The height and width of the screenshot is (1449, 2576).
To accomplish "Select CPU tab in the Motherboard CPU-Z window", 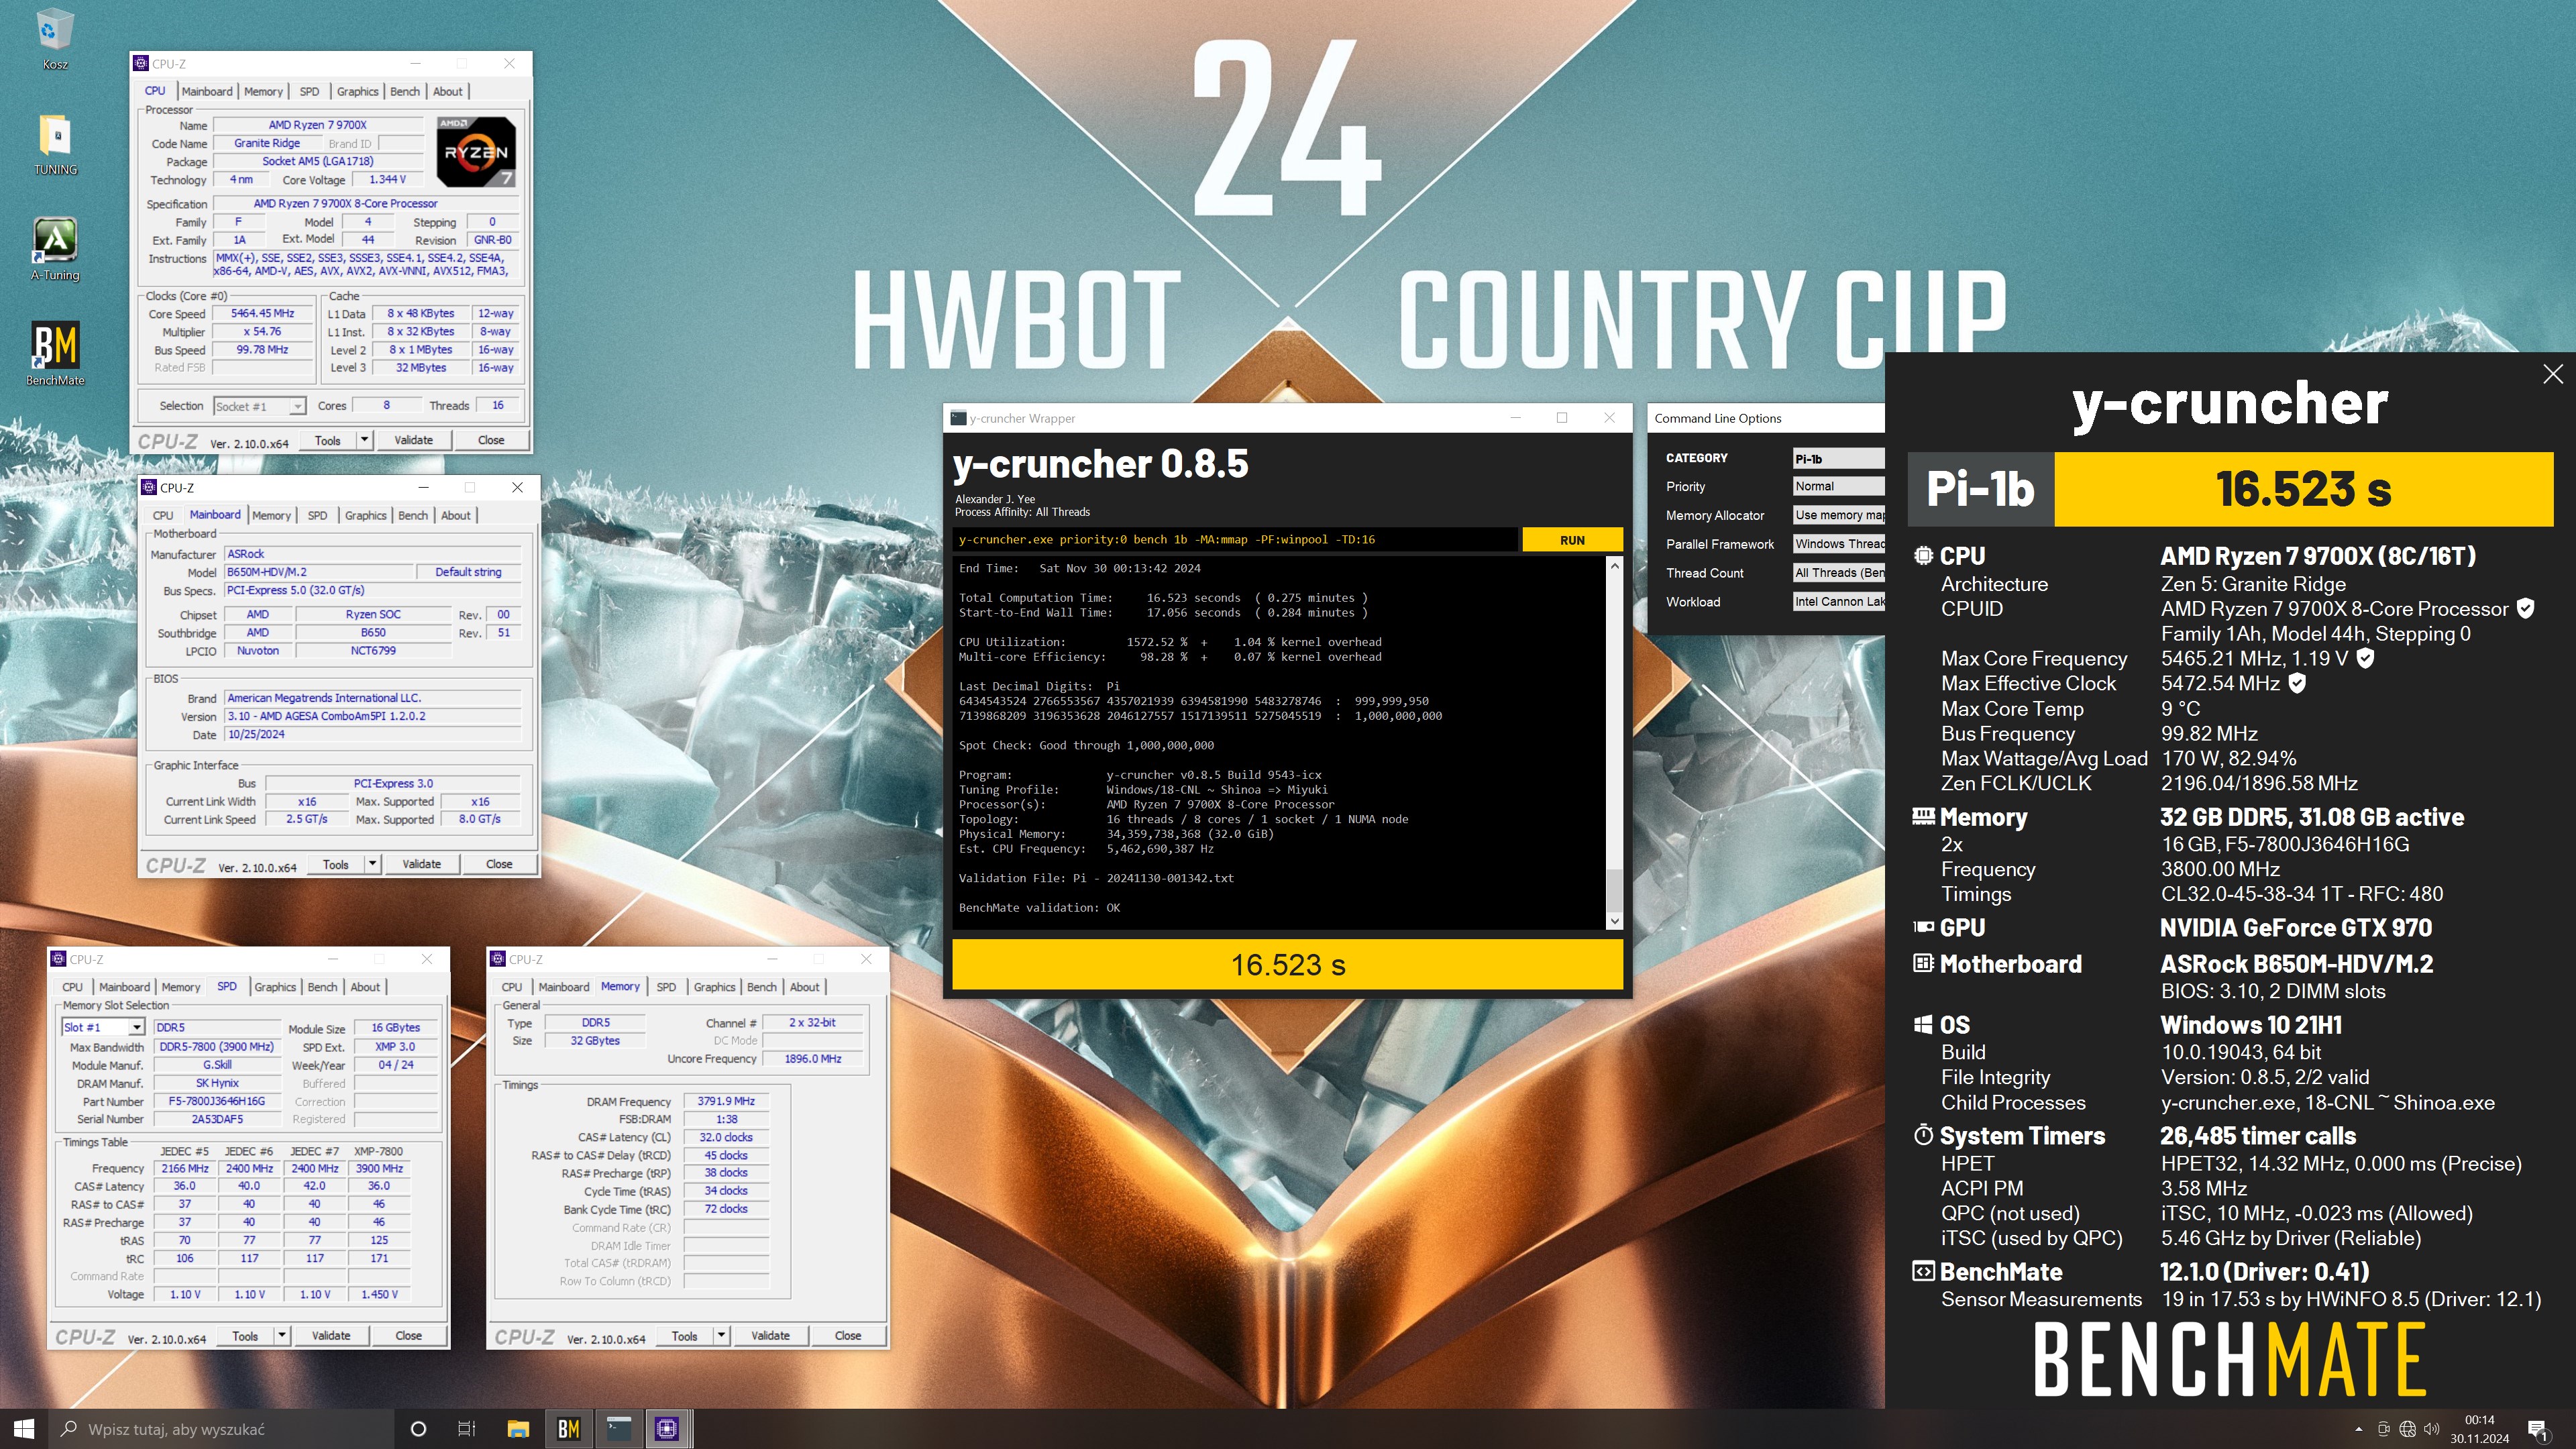I will click(163, 515).
